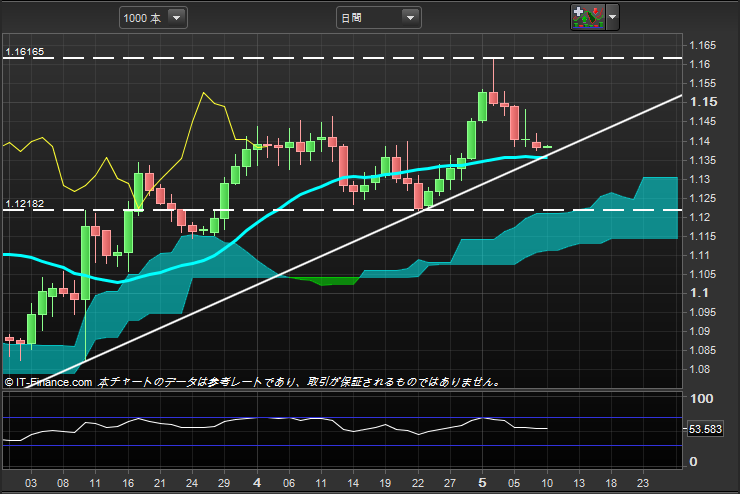Click the month 5 date axis label
Viewport: 740px width, 494px height.
(482, 483)
